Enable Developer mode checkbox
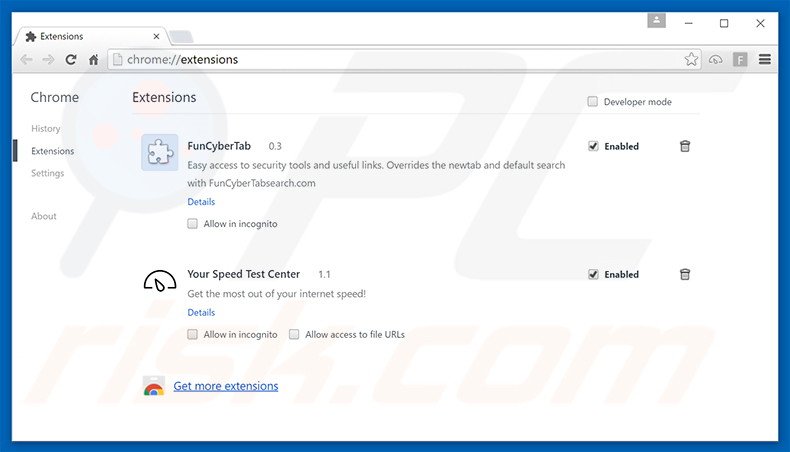Viewport: 790px width, 452px height. pyautogui.click(x=593, y=102)
